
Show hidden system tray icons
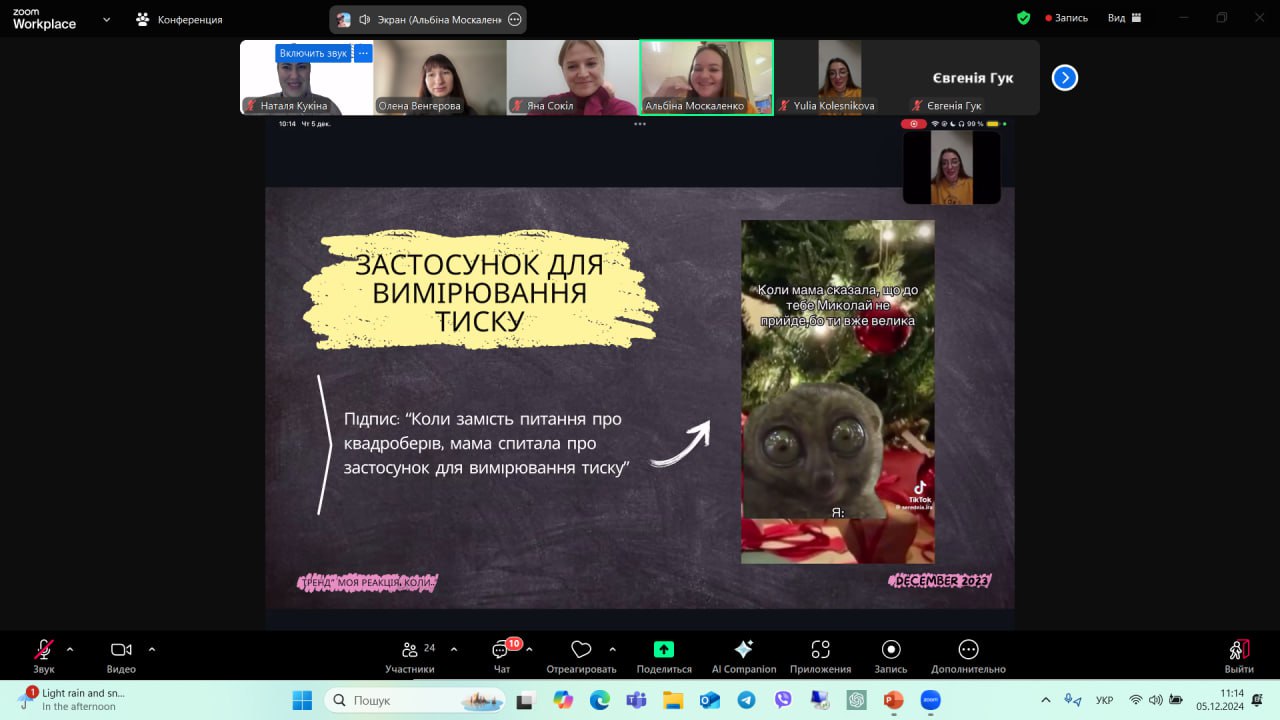[x=1046, y=700]
